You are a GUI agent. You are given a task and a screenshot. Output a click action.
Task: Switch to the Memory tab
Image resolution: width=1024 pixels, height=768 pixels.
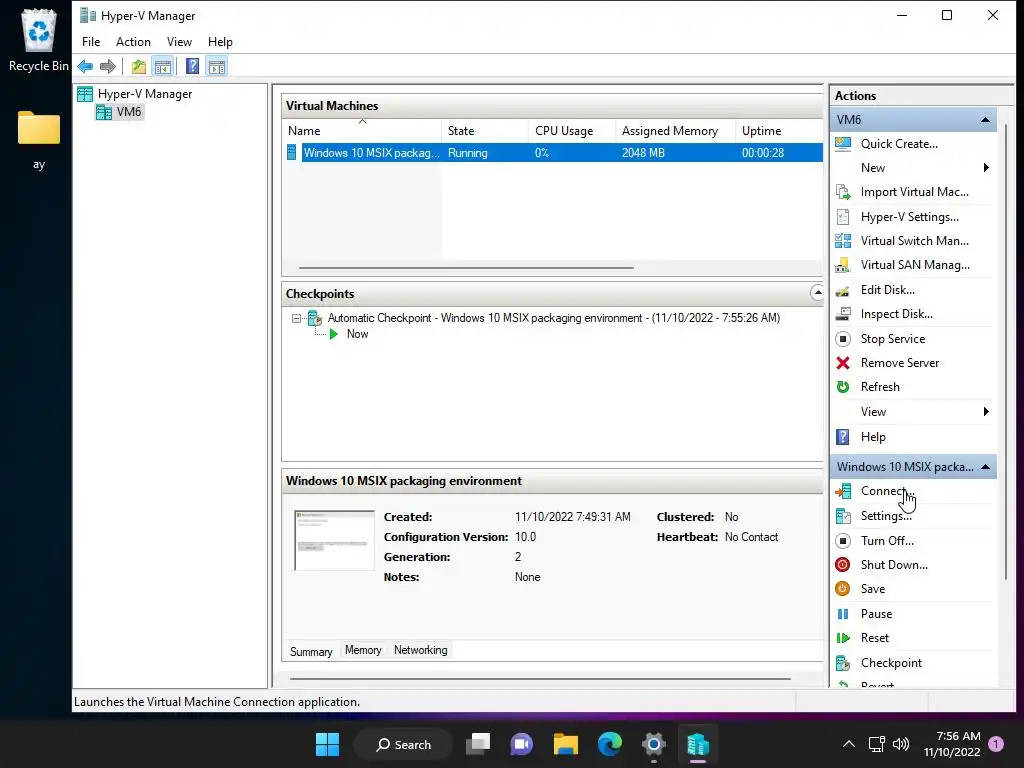(x=363, y=650)
